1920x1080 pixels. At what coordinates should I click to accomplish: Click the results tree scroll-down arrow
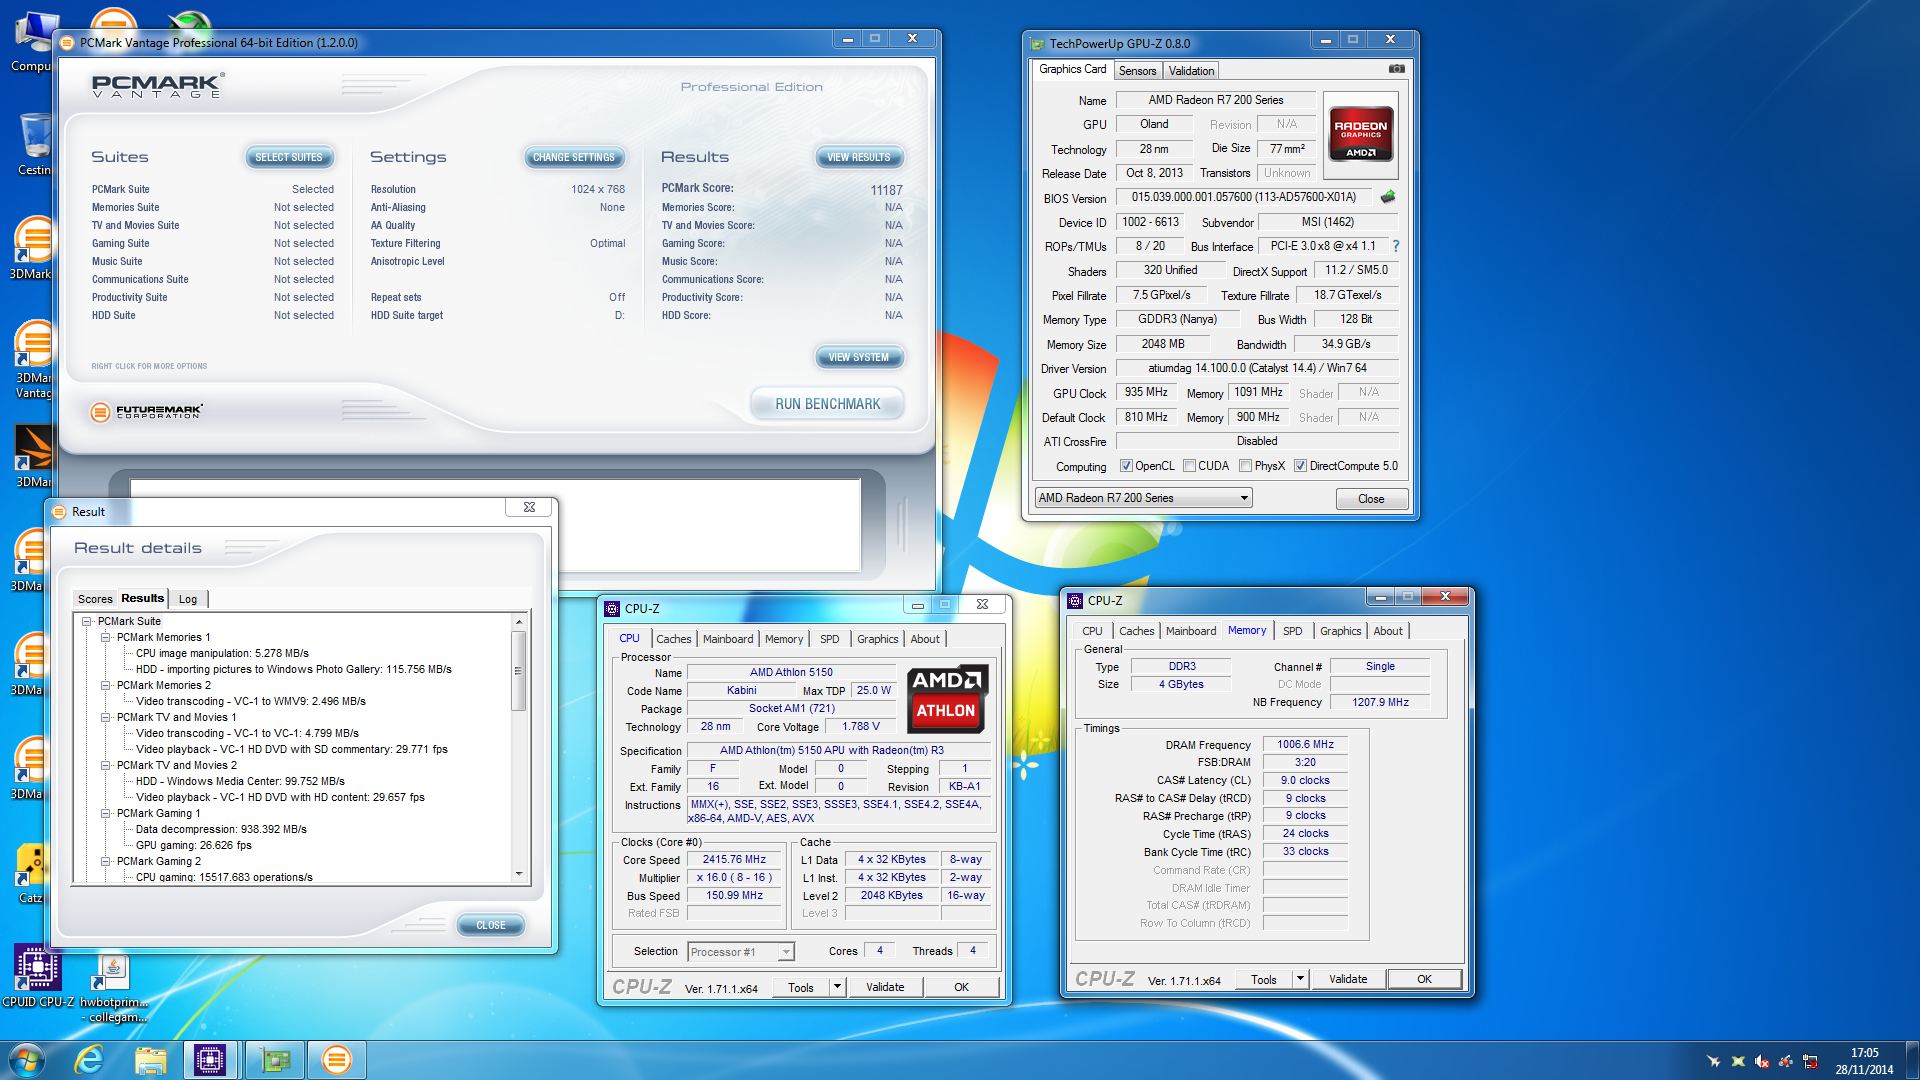point(518,874)
